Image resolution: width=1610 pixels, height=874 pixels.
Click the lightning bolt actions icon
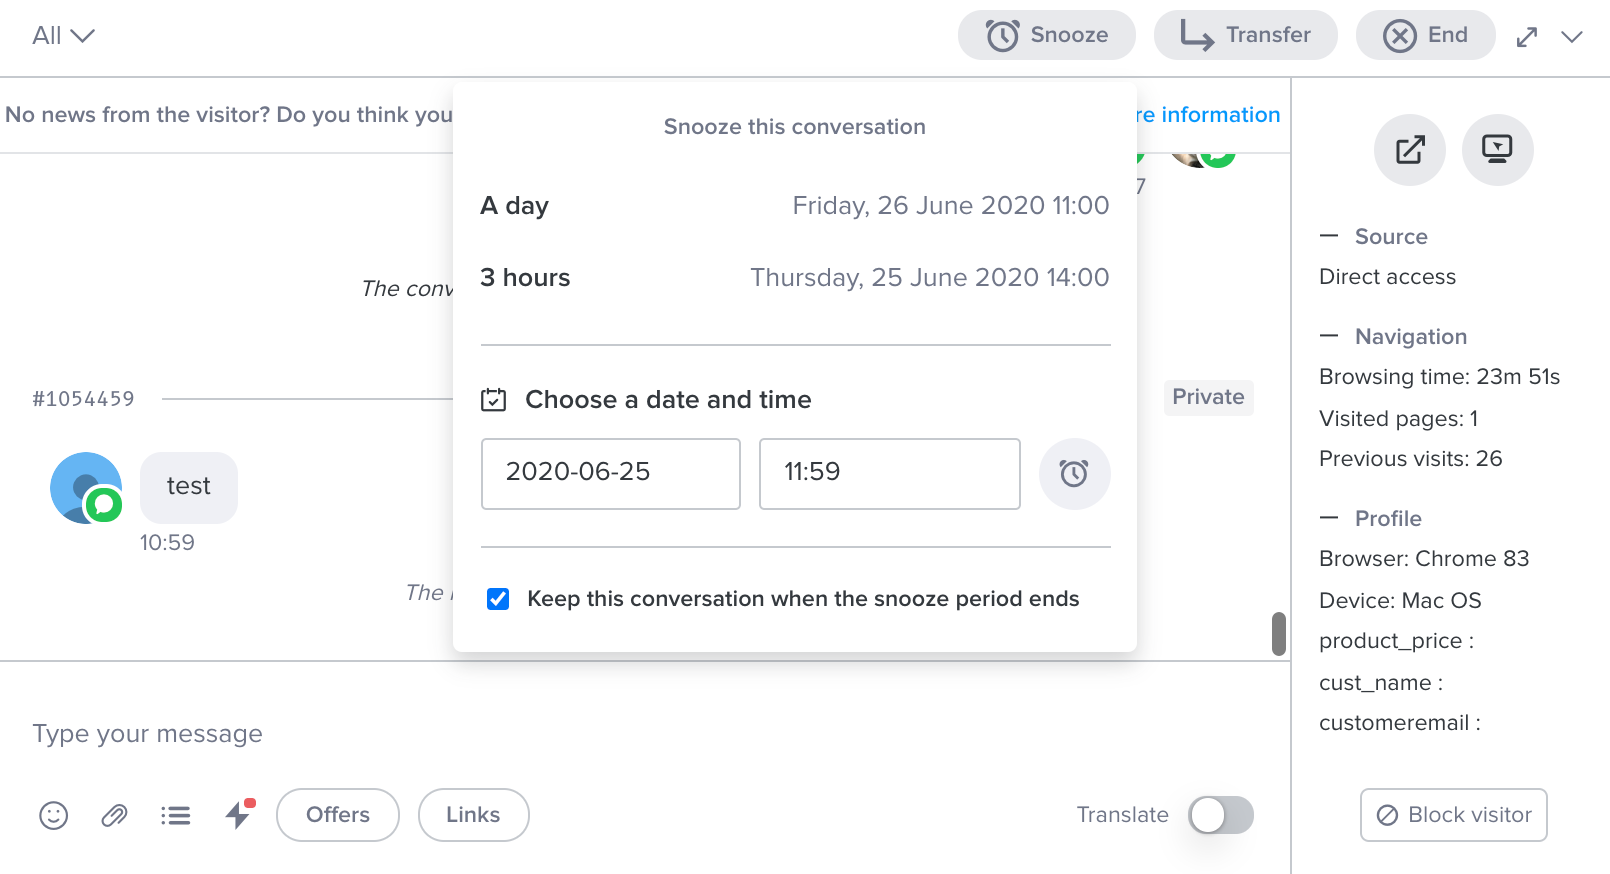(238, 815)
